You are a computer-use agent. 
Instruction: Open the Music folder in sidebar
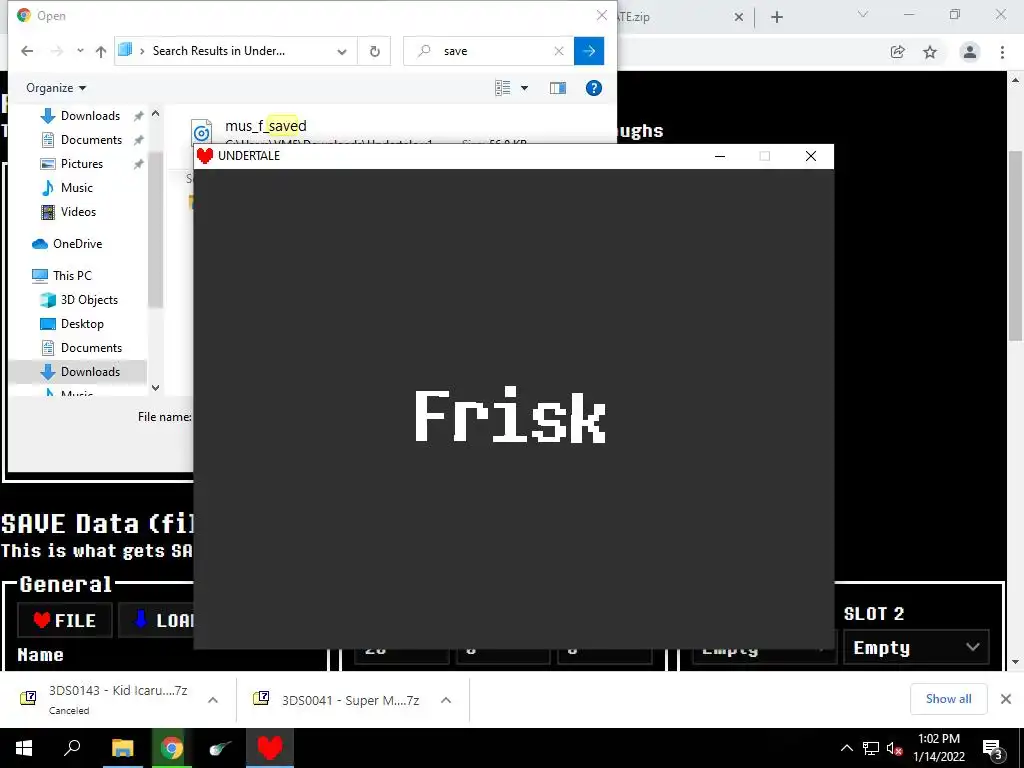coord(76,188)
